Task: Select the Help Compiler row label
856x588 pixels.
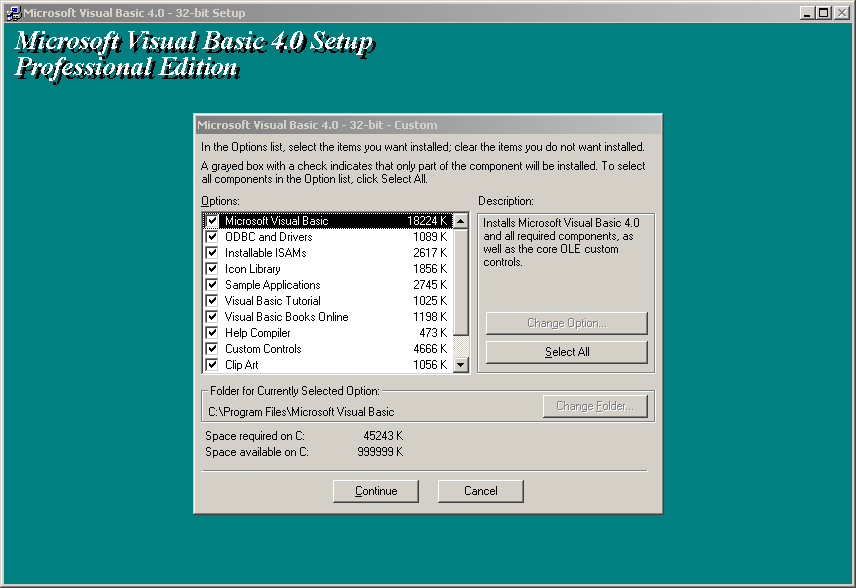Action: tap(258, 332)
